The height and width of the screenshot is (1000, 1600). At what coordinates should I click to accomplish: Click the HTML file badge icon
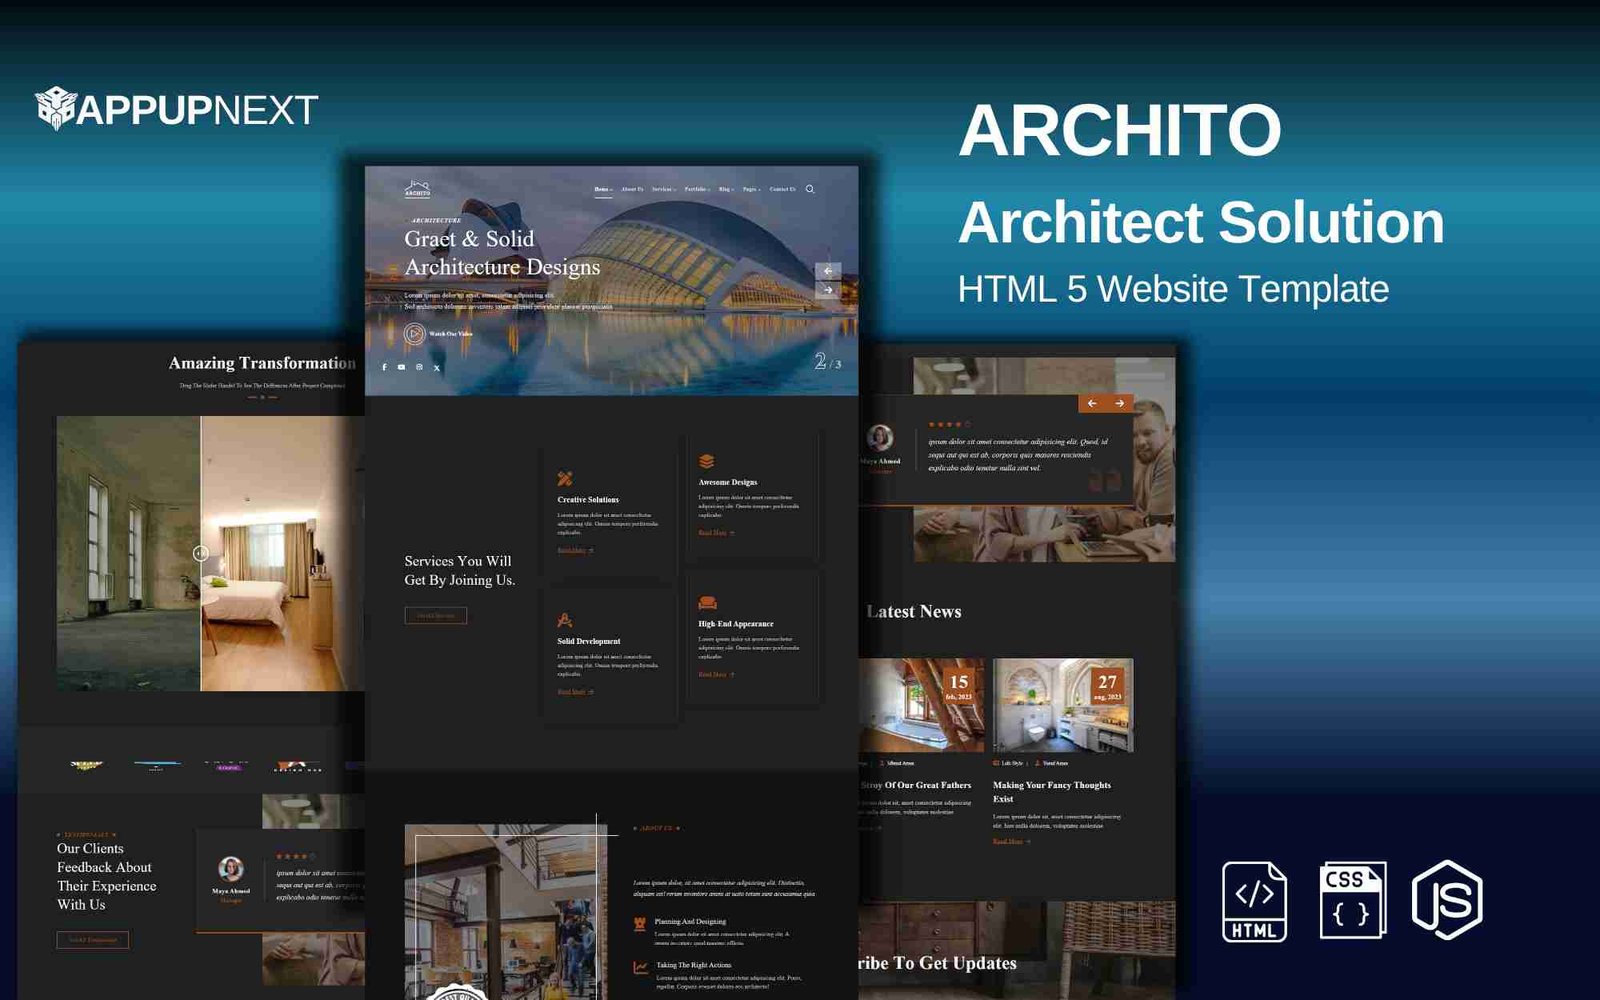click(1254, 901)
